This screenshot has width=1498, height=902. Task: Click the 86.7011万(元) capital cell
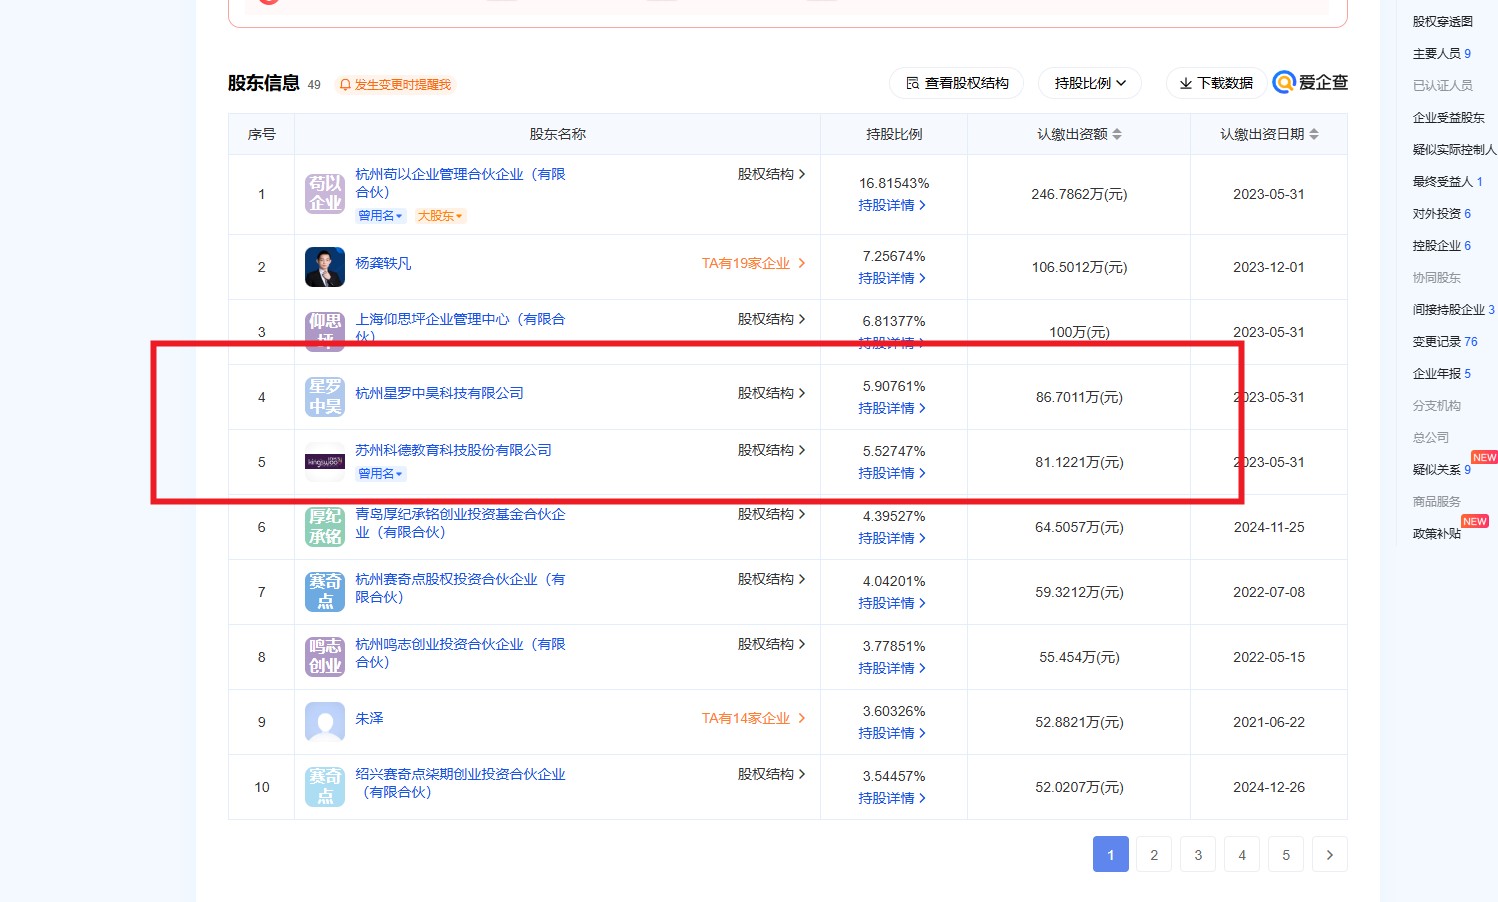point(1079,397)
